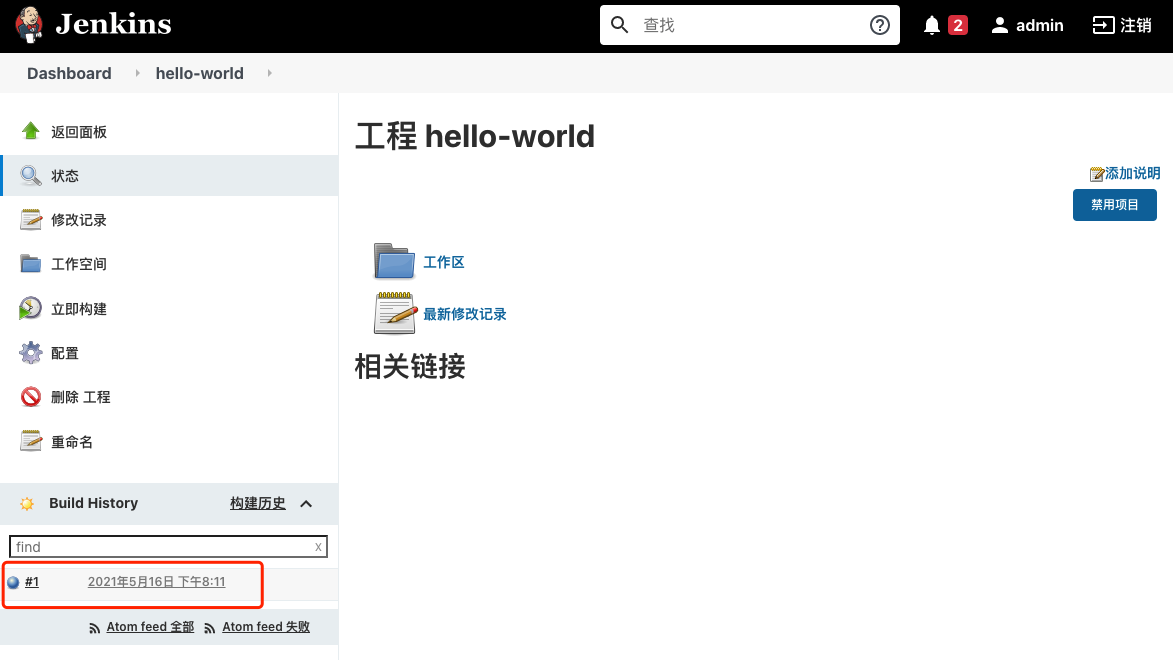This screenshot has height=660, width=1173.
Task: Click the 最新修改记录 notepad icon
Action: coord(393,312)
